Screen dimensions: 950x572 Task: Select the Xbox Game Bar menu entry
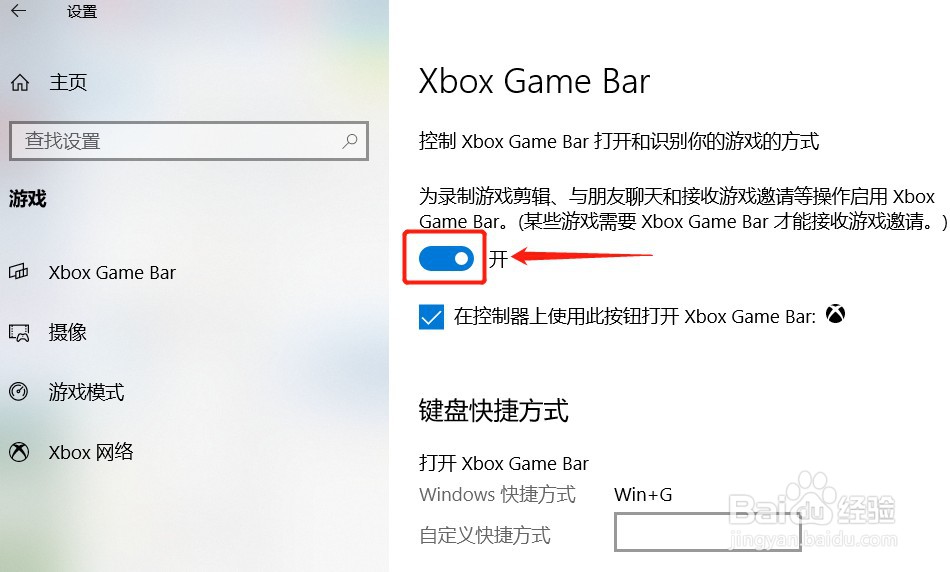112,272
